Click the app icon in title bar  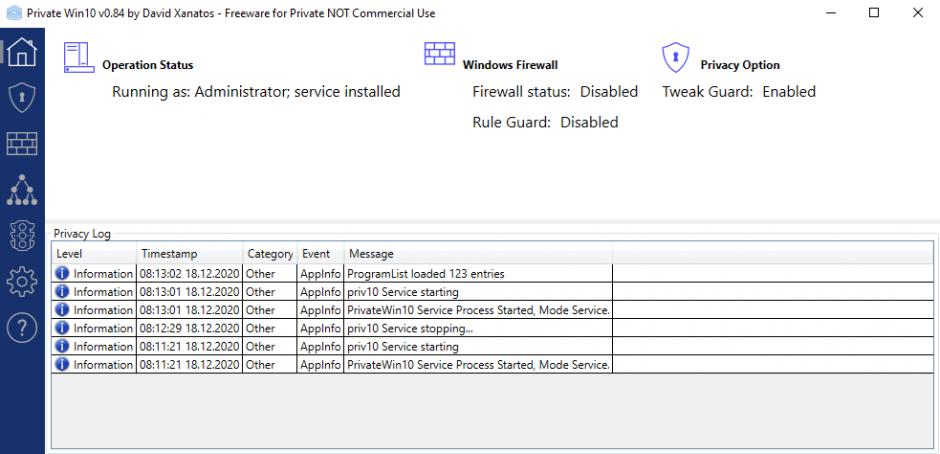coord(14,13)
